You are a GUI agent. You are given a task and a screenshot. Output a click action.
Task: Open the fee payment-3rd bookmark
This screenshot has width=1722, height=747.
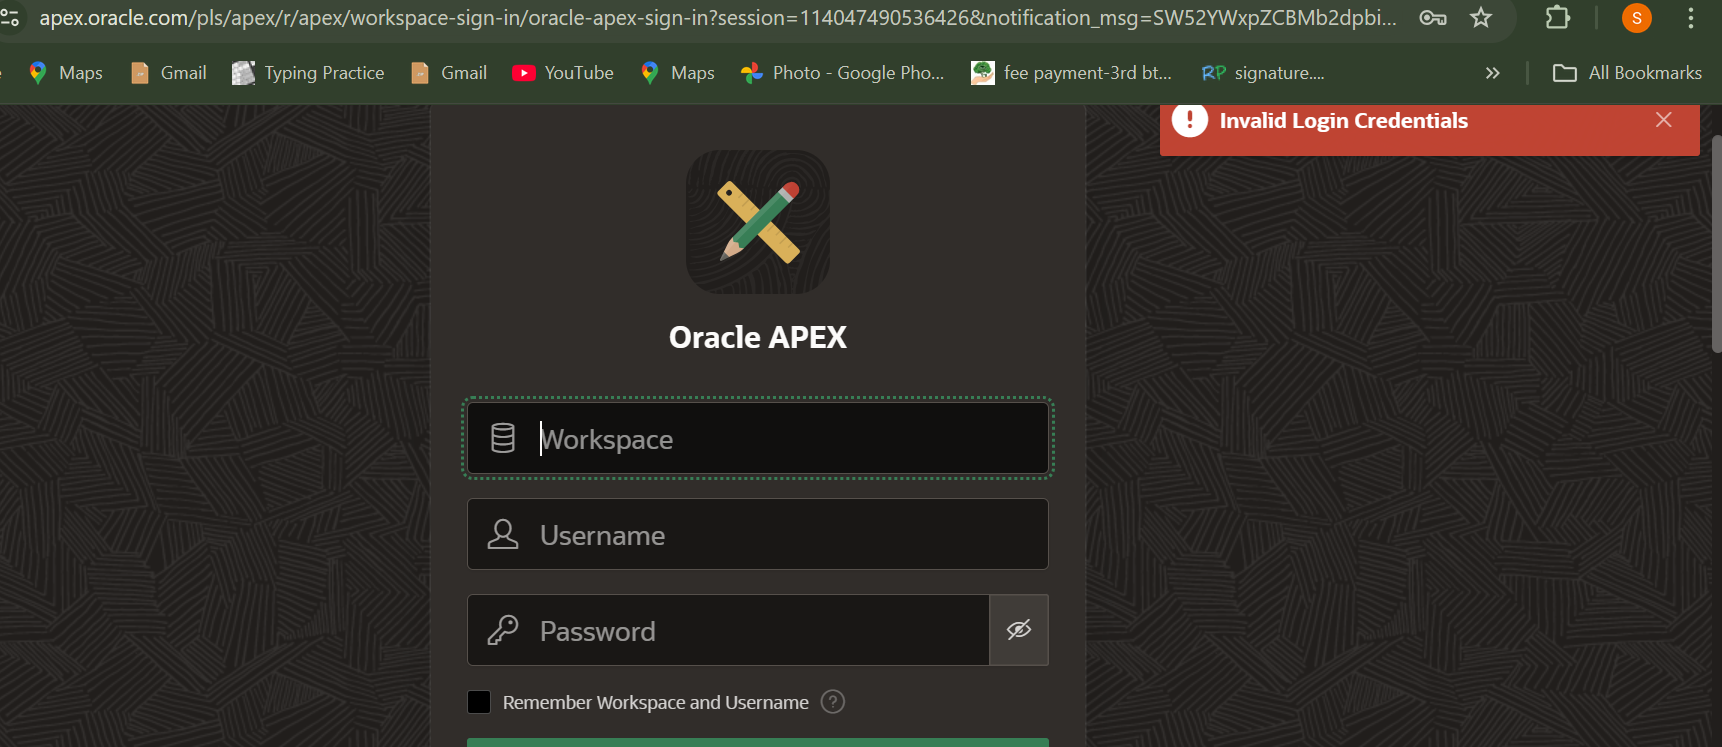(1071, 73)
